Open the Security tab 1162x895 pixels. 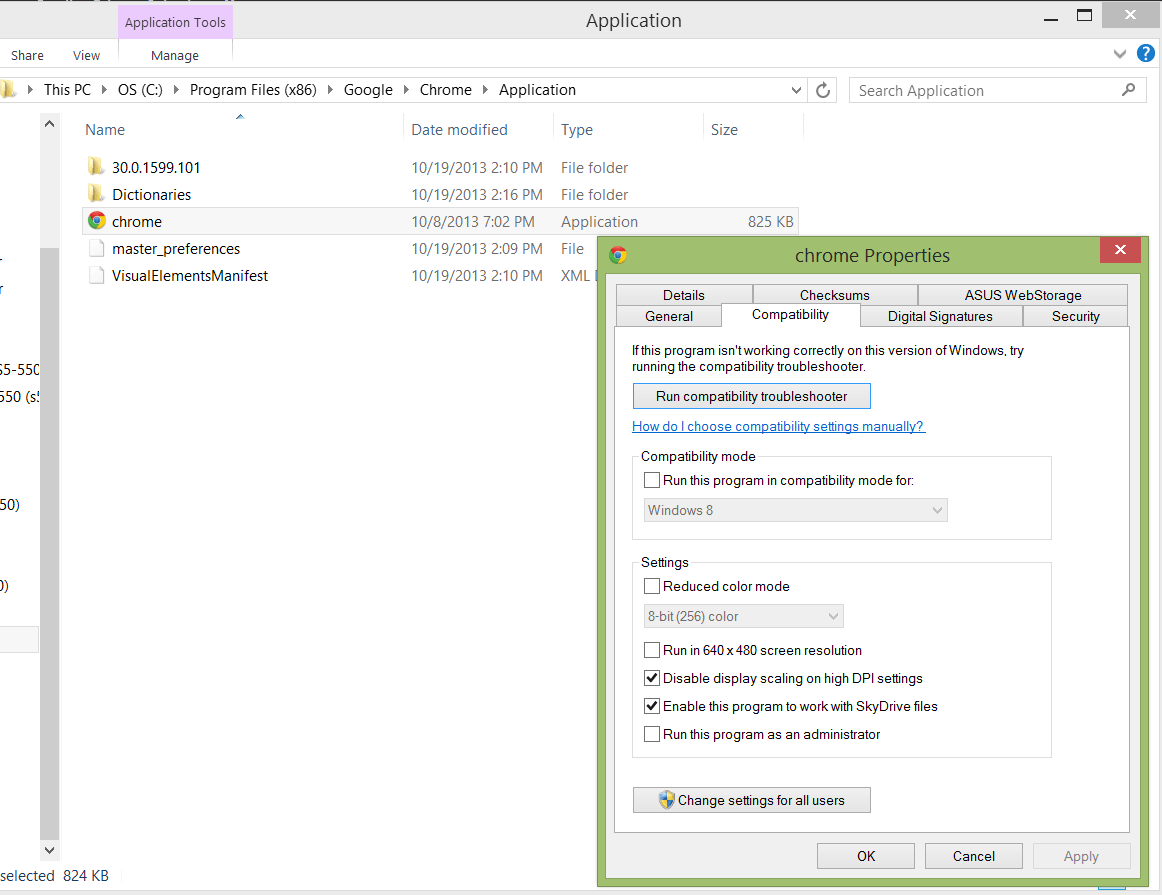click(1075, 316)
